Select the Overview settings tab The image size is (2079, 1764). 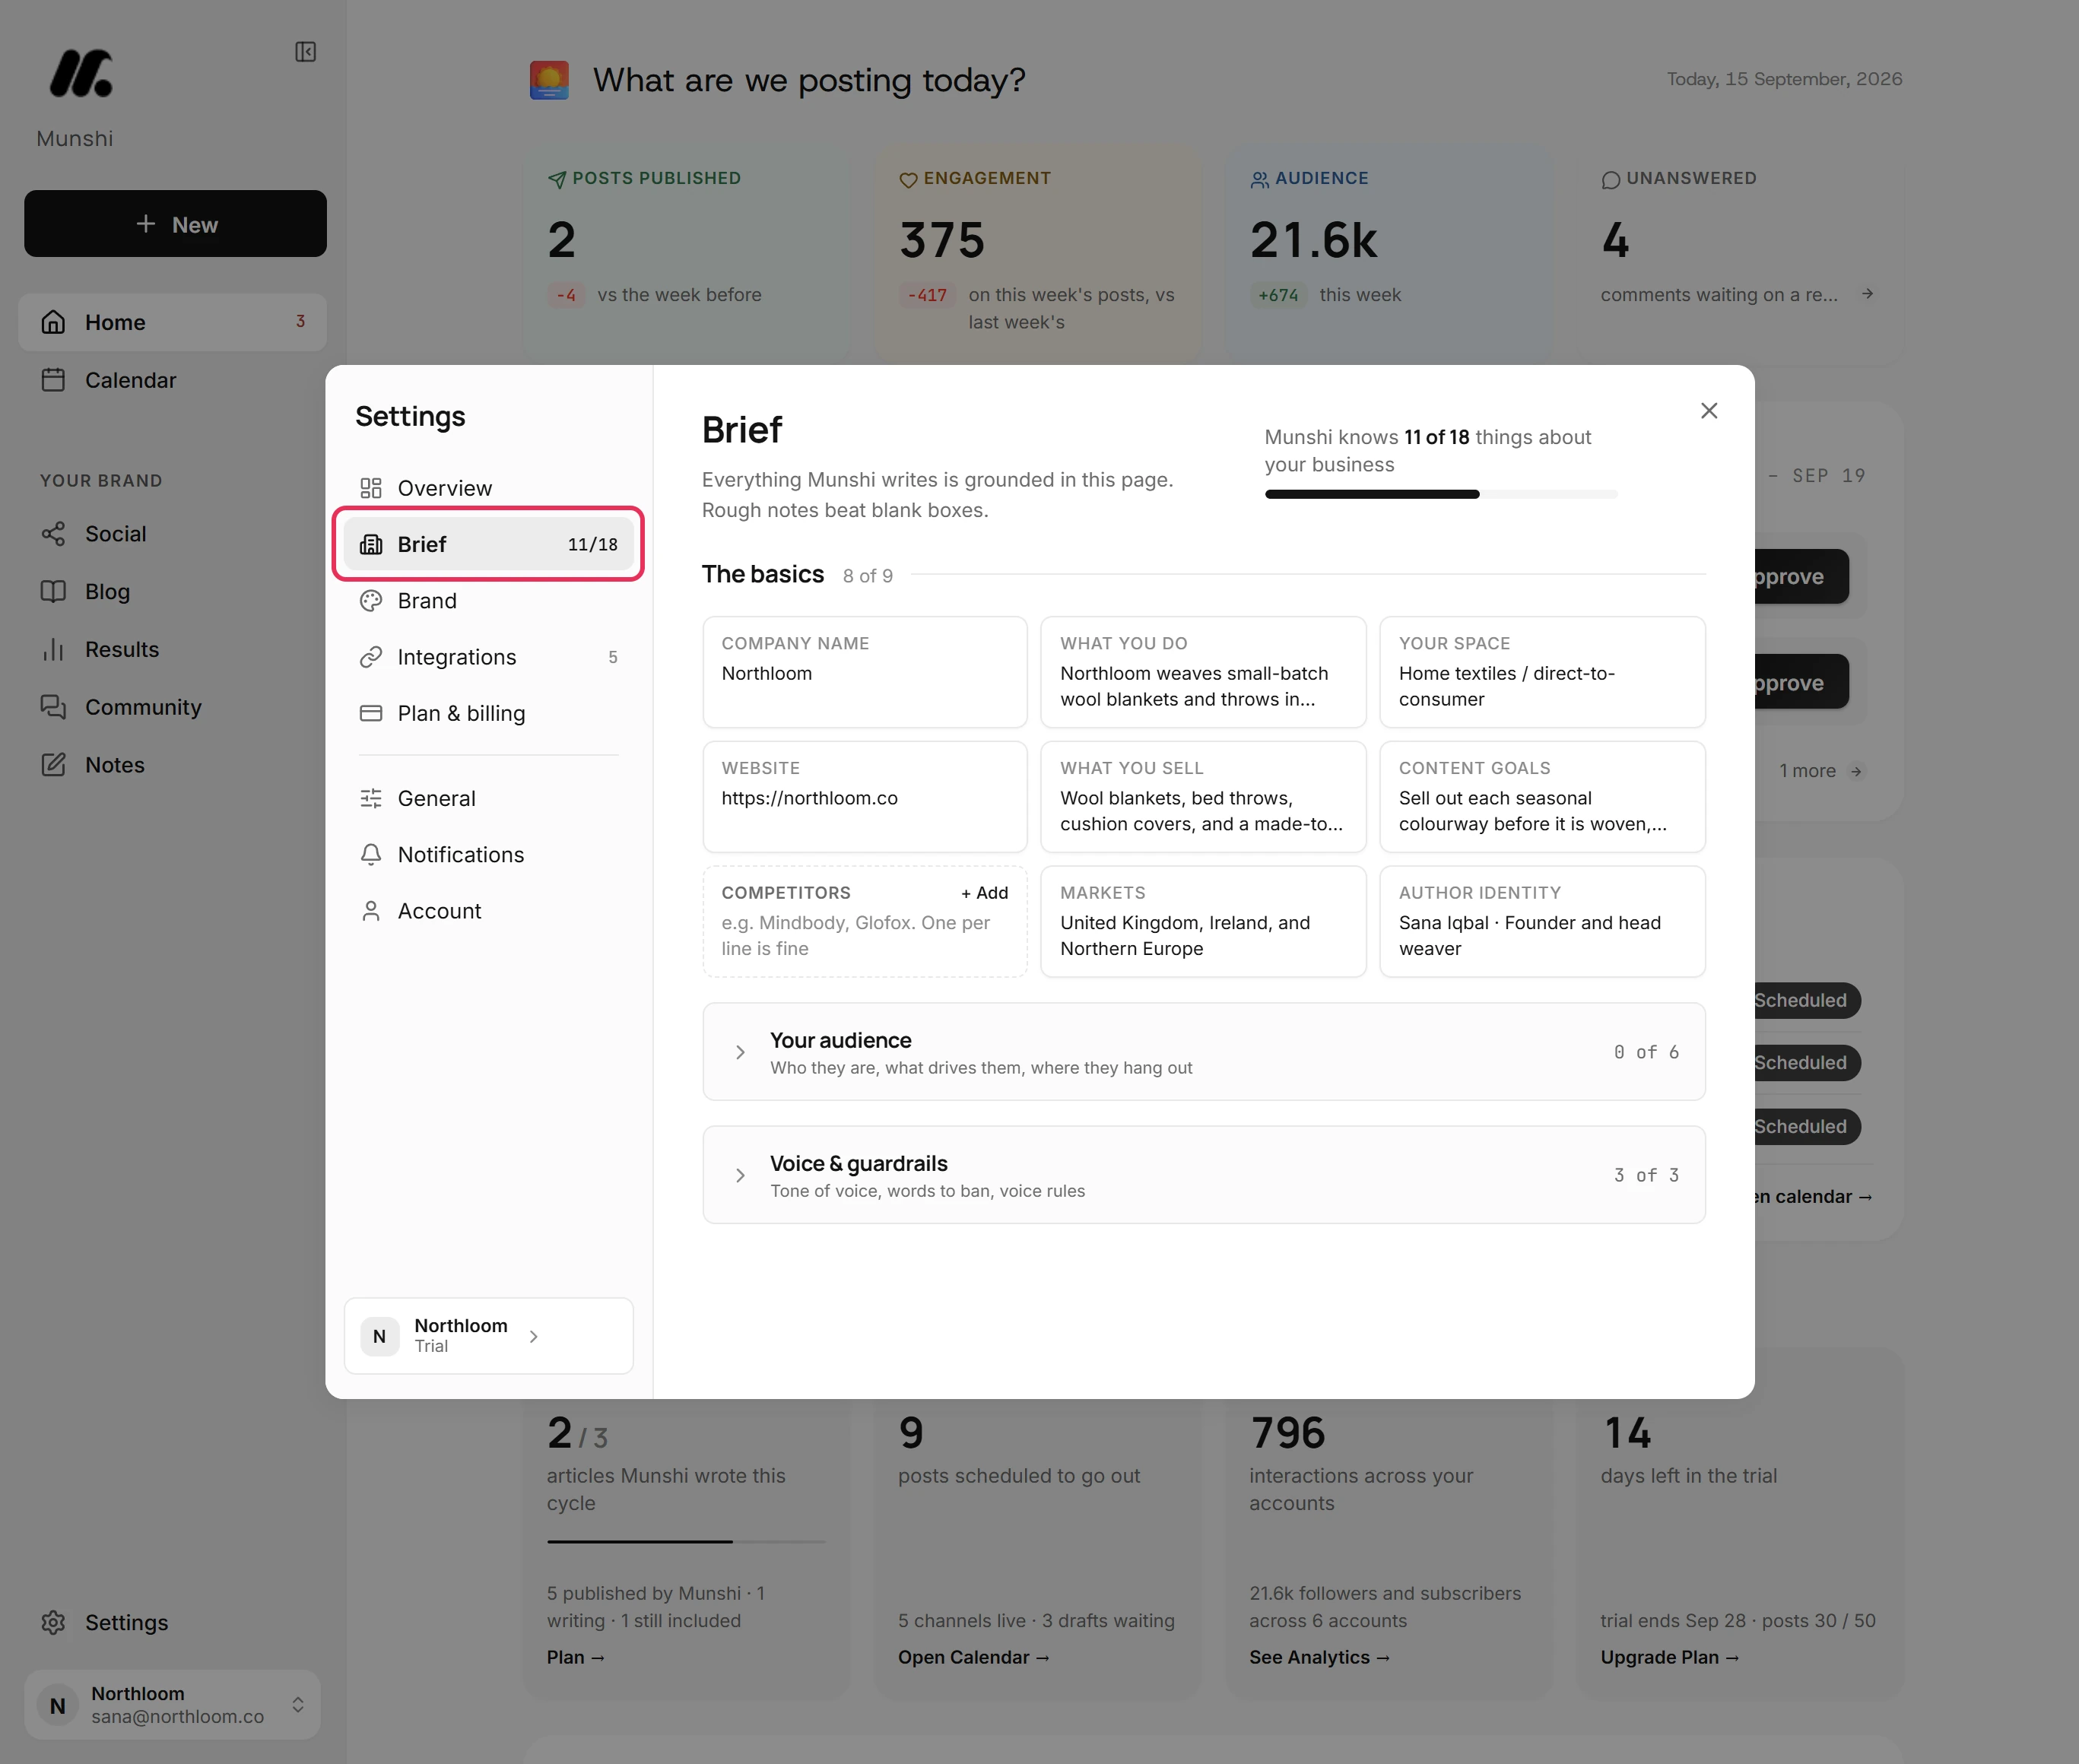pos(488,488)
